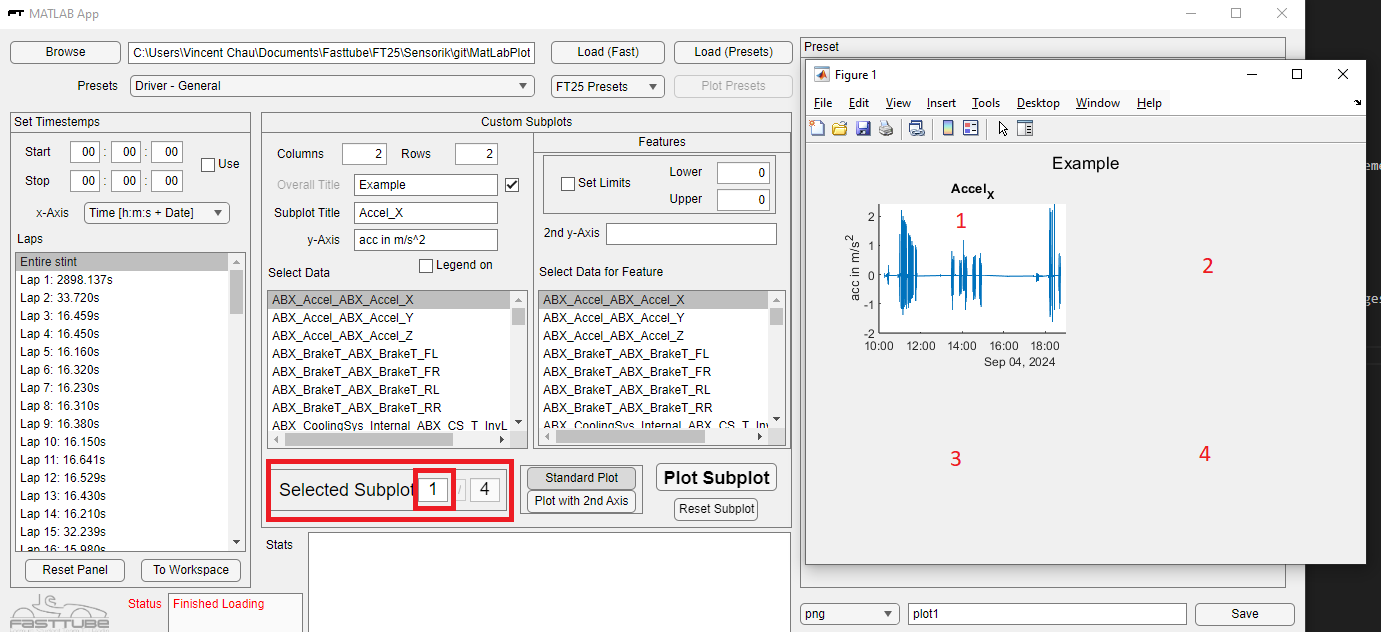This screenshot has width=1381, height=632.
Task: Open the png file format dropdown
Action: [849, 614]
